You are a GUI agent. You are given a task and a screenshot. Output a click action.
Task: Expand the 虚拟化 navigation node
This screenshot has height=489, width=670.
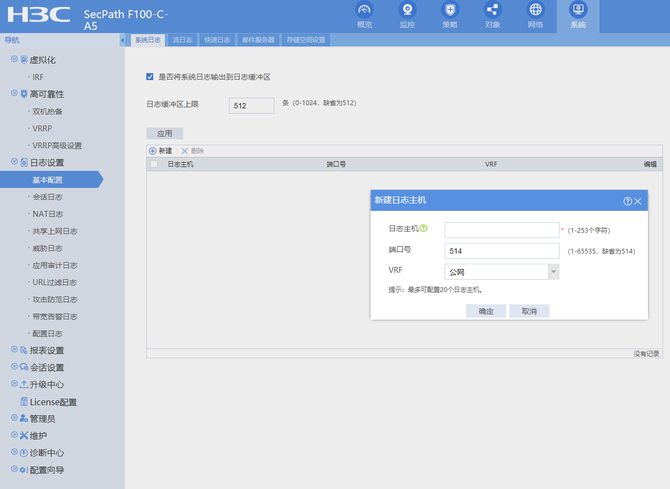coord(14,60)
